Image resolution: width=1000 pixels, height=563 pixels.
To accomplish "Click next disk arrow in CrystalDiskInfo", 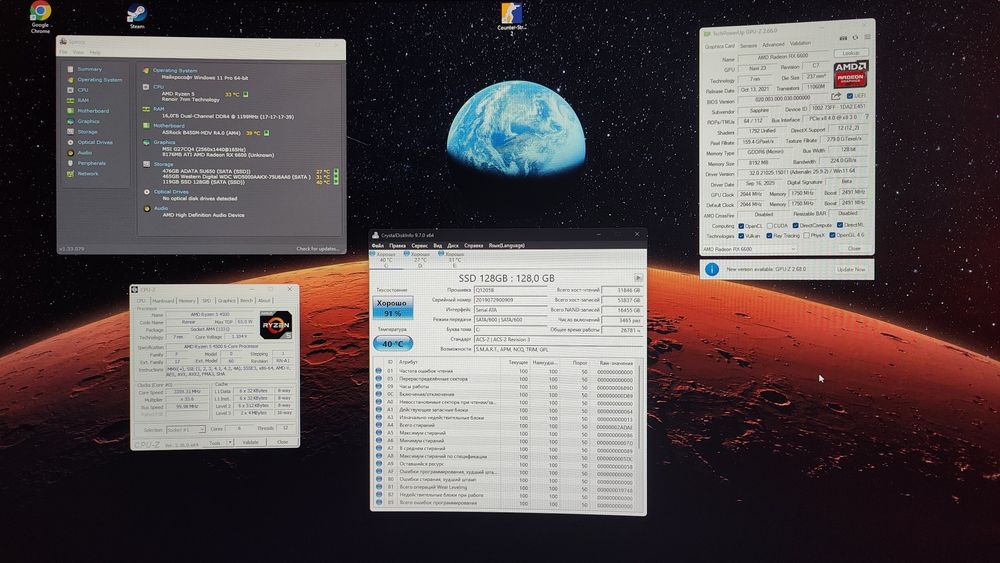I will tap(638, 278).
